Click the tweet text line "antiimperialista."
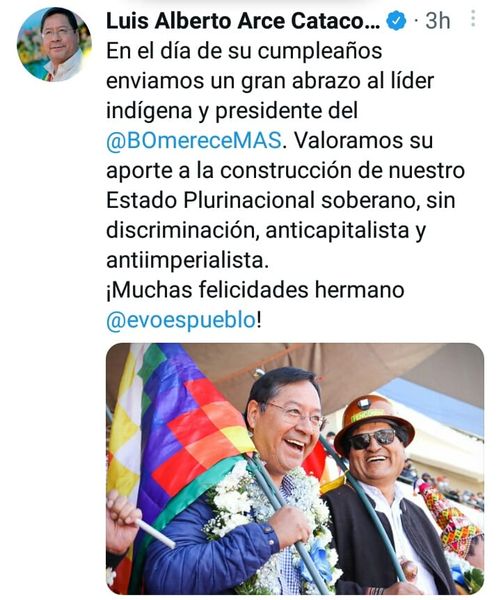501x600 pixels. [x=186, y=260]
